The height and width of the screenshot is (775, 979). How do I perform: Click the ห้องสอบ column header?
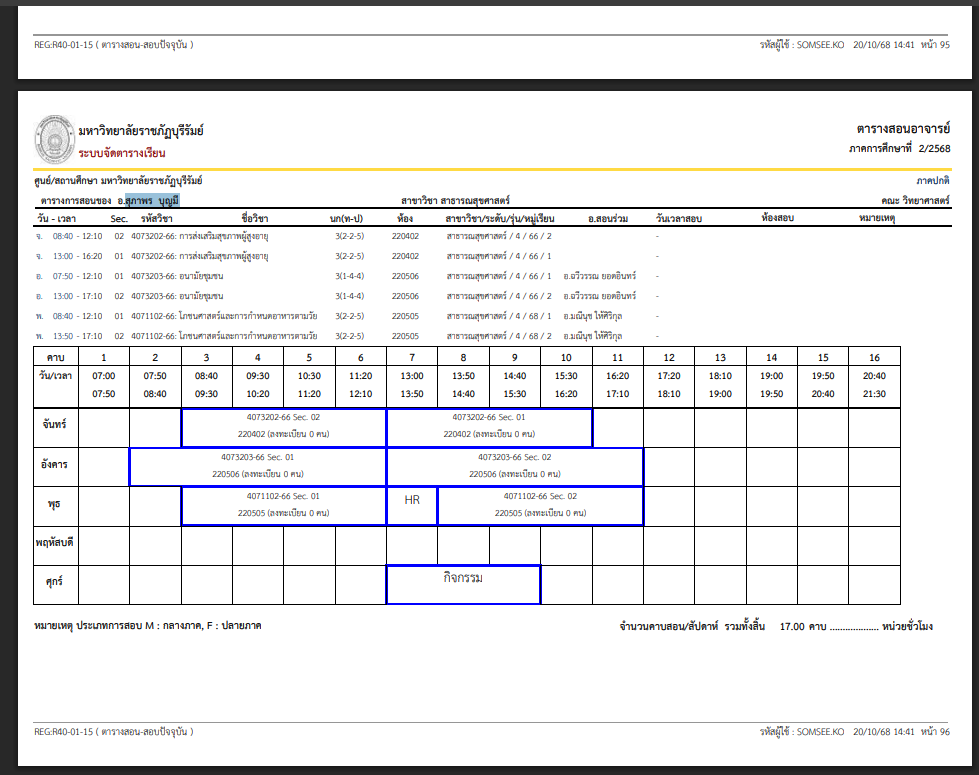(777, 217)
